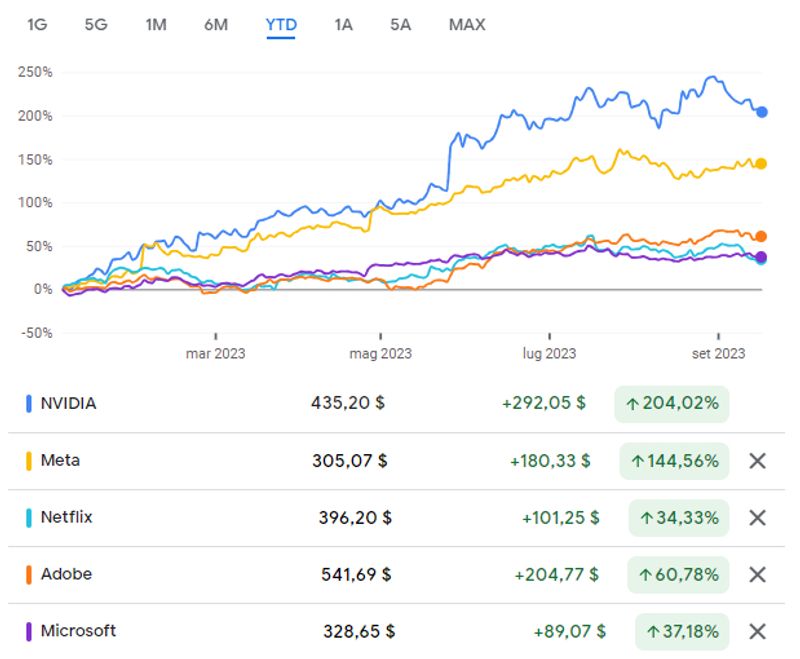
Task: View the 5A time range
Action: pos(401,25)
